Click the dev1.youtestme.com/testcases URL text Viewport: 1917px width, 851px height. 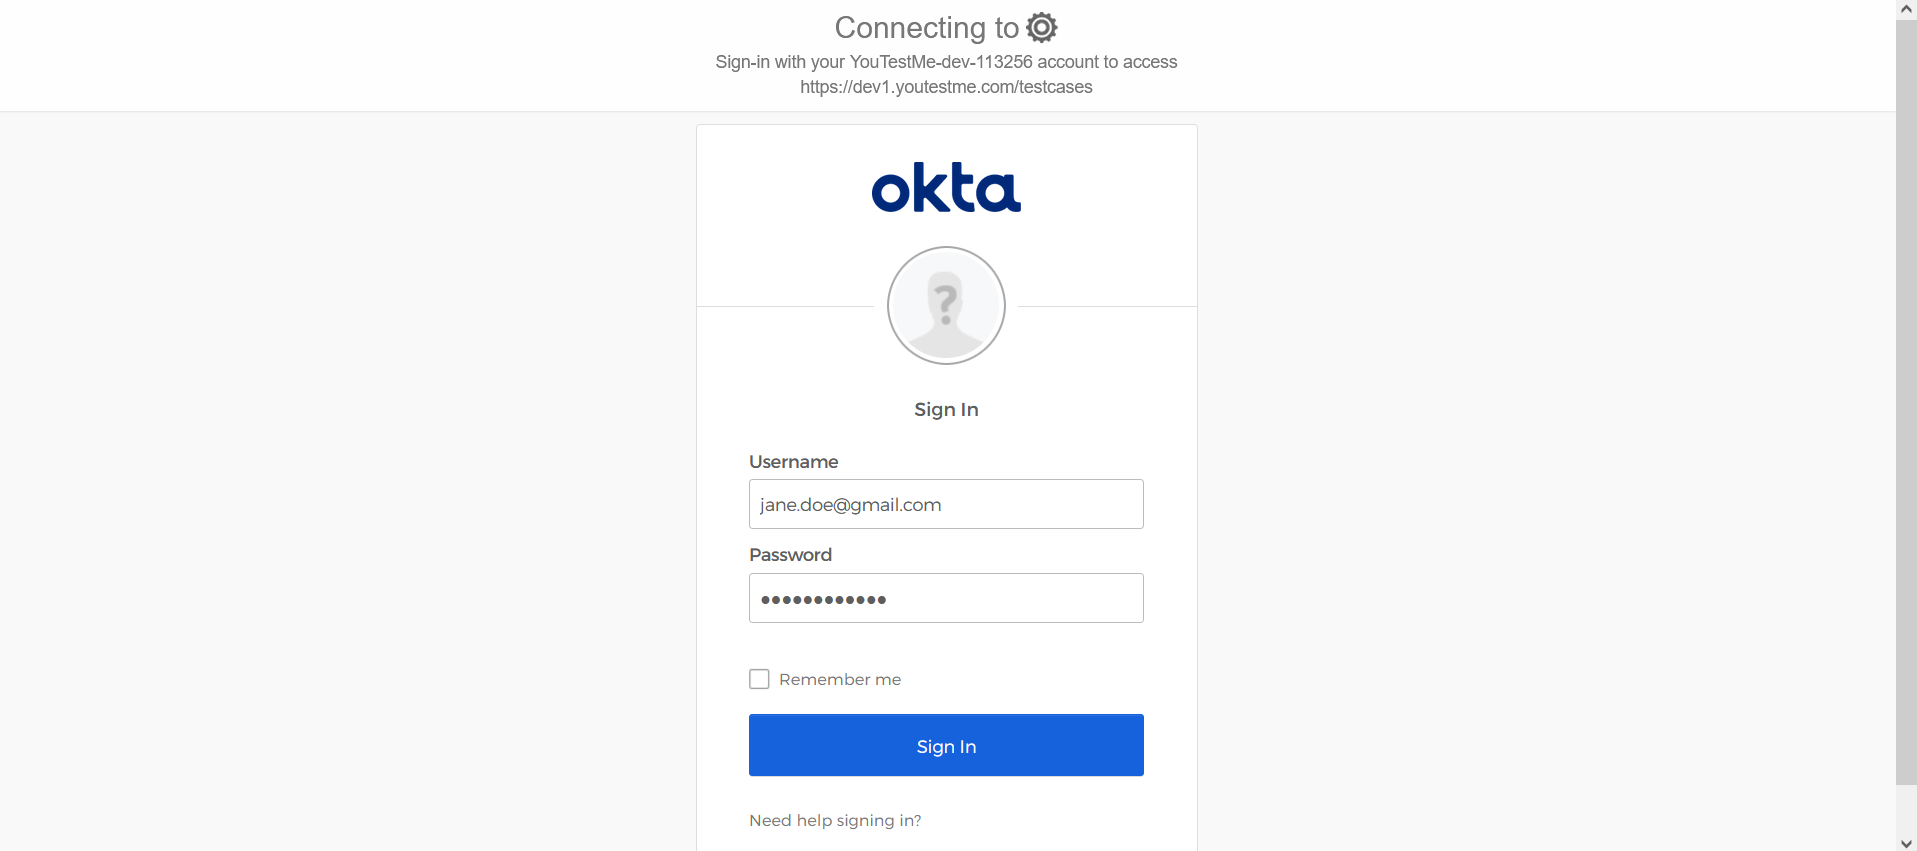pyautogui.click(x=946, y=87)
